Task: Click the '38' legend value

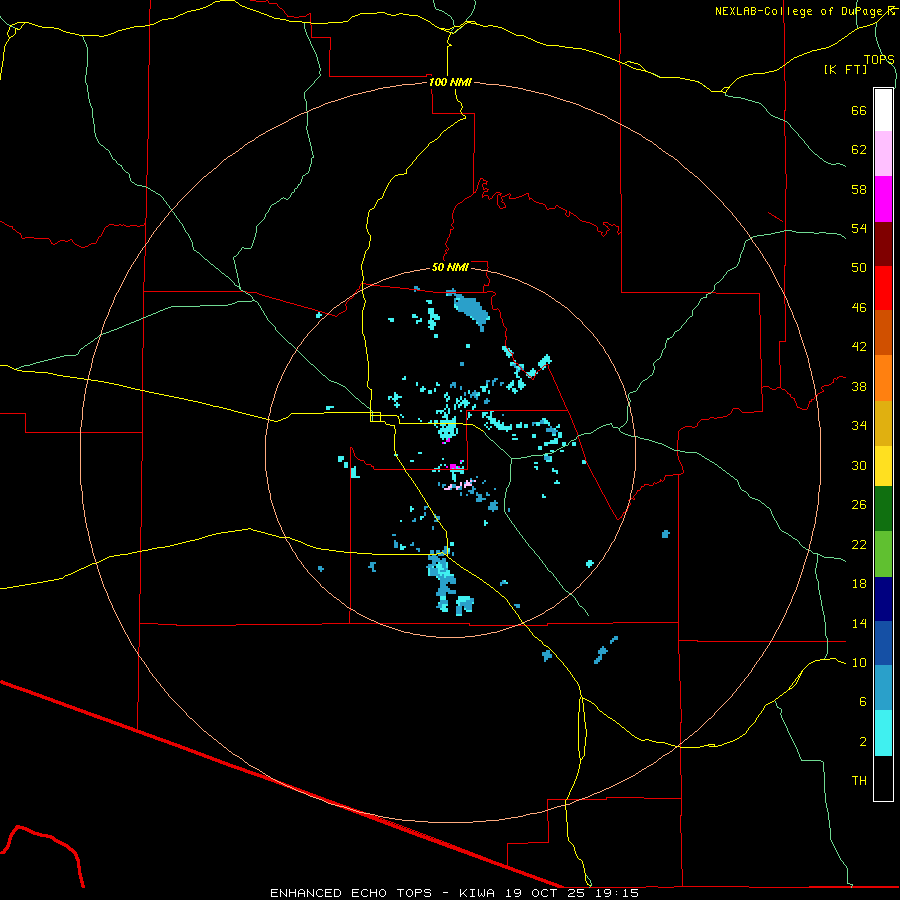Action: coord(859,386)
